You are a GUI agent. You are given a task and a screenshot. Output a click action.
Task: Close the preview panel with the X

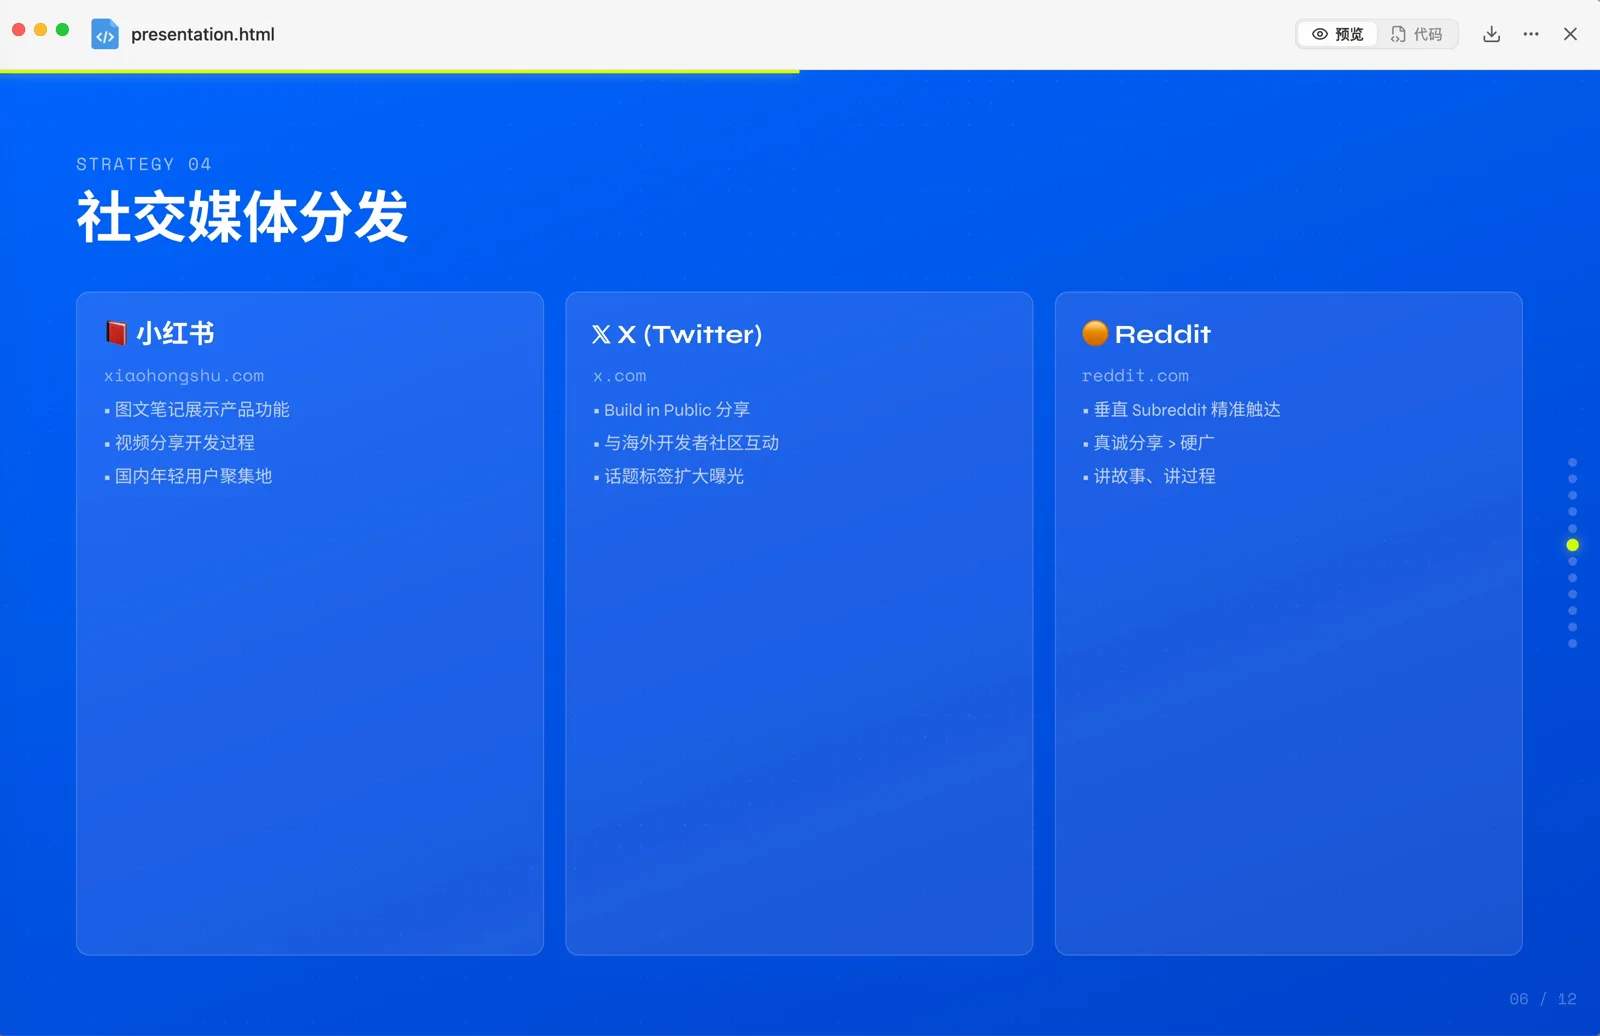point(1570,34)
